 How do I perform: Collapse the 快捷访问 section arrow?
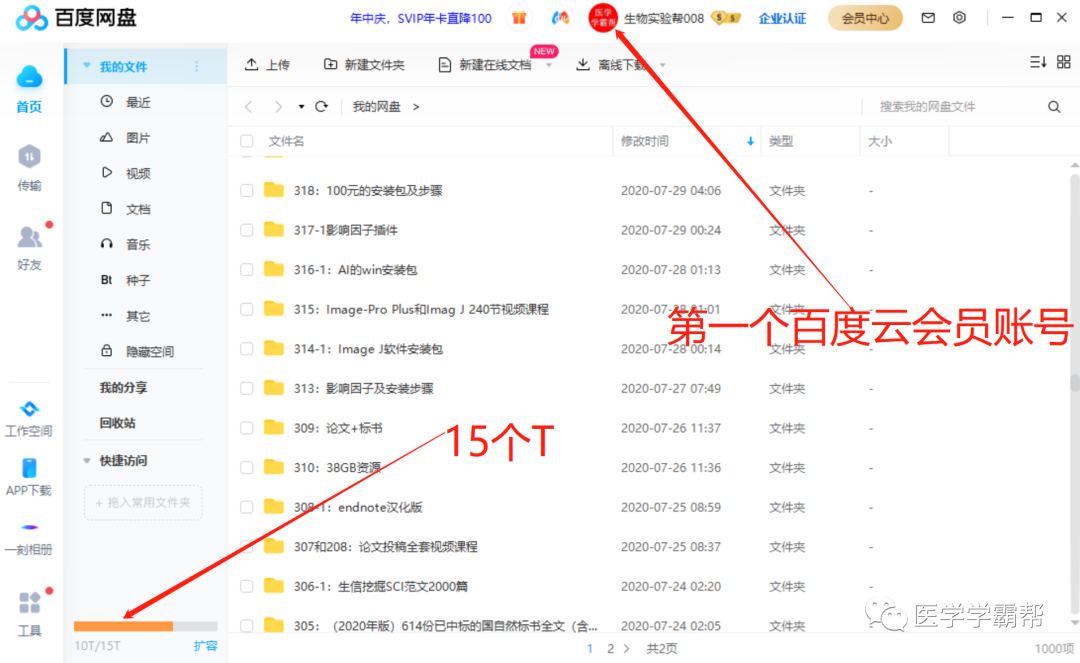click(87, 461)
